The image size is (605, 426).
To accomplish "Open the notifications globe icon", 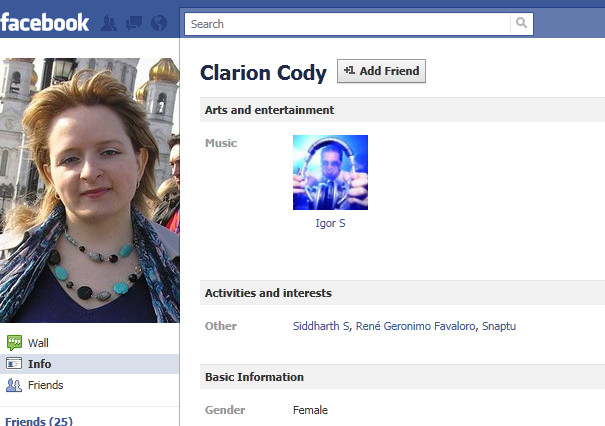I will pyautogui.click(x=159, y=23).
